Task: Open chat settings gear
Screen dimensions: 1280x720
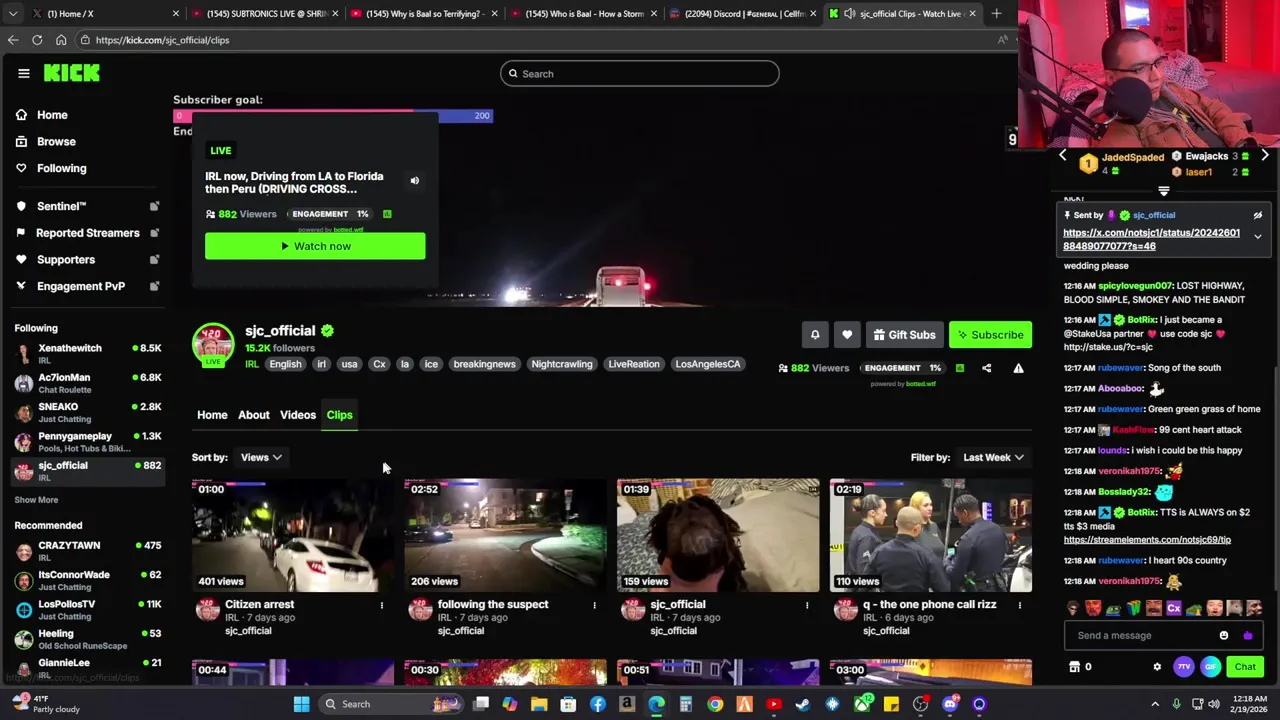Action: click(x=1157, y=667)
